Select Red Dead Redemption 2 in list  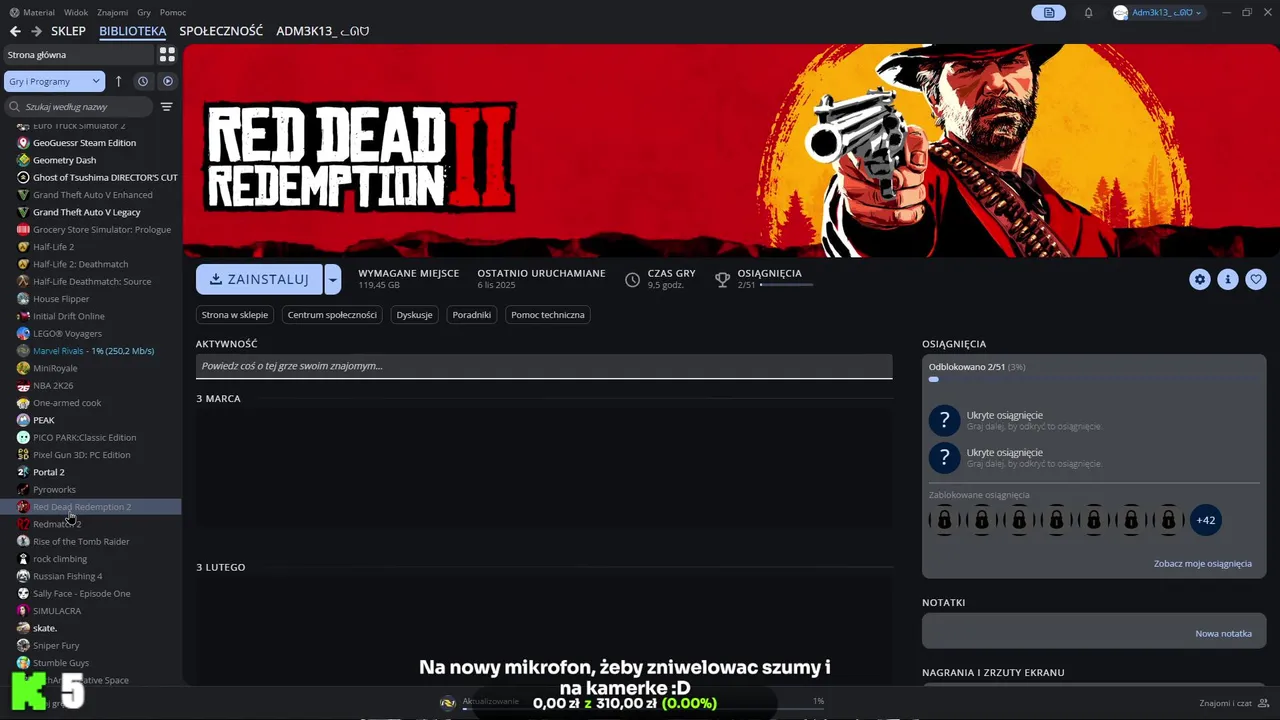point(91,507)
